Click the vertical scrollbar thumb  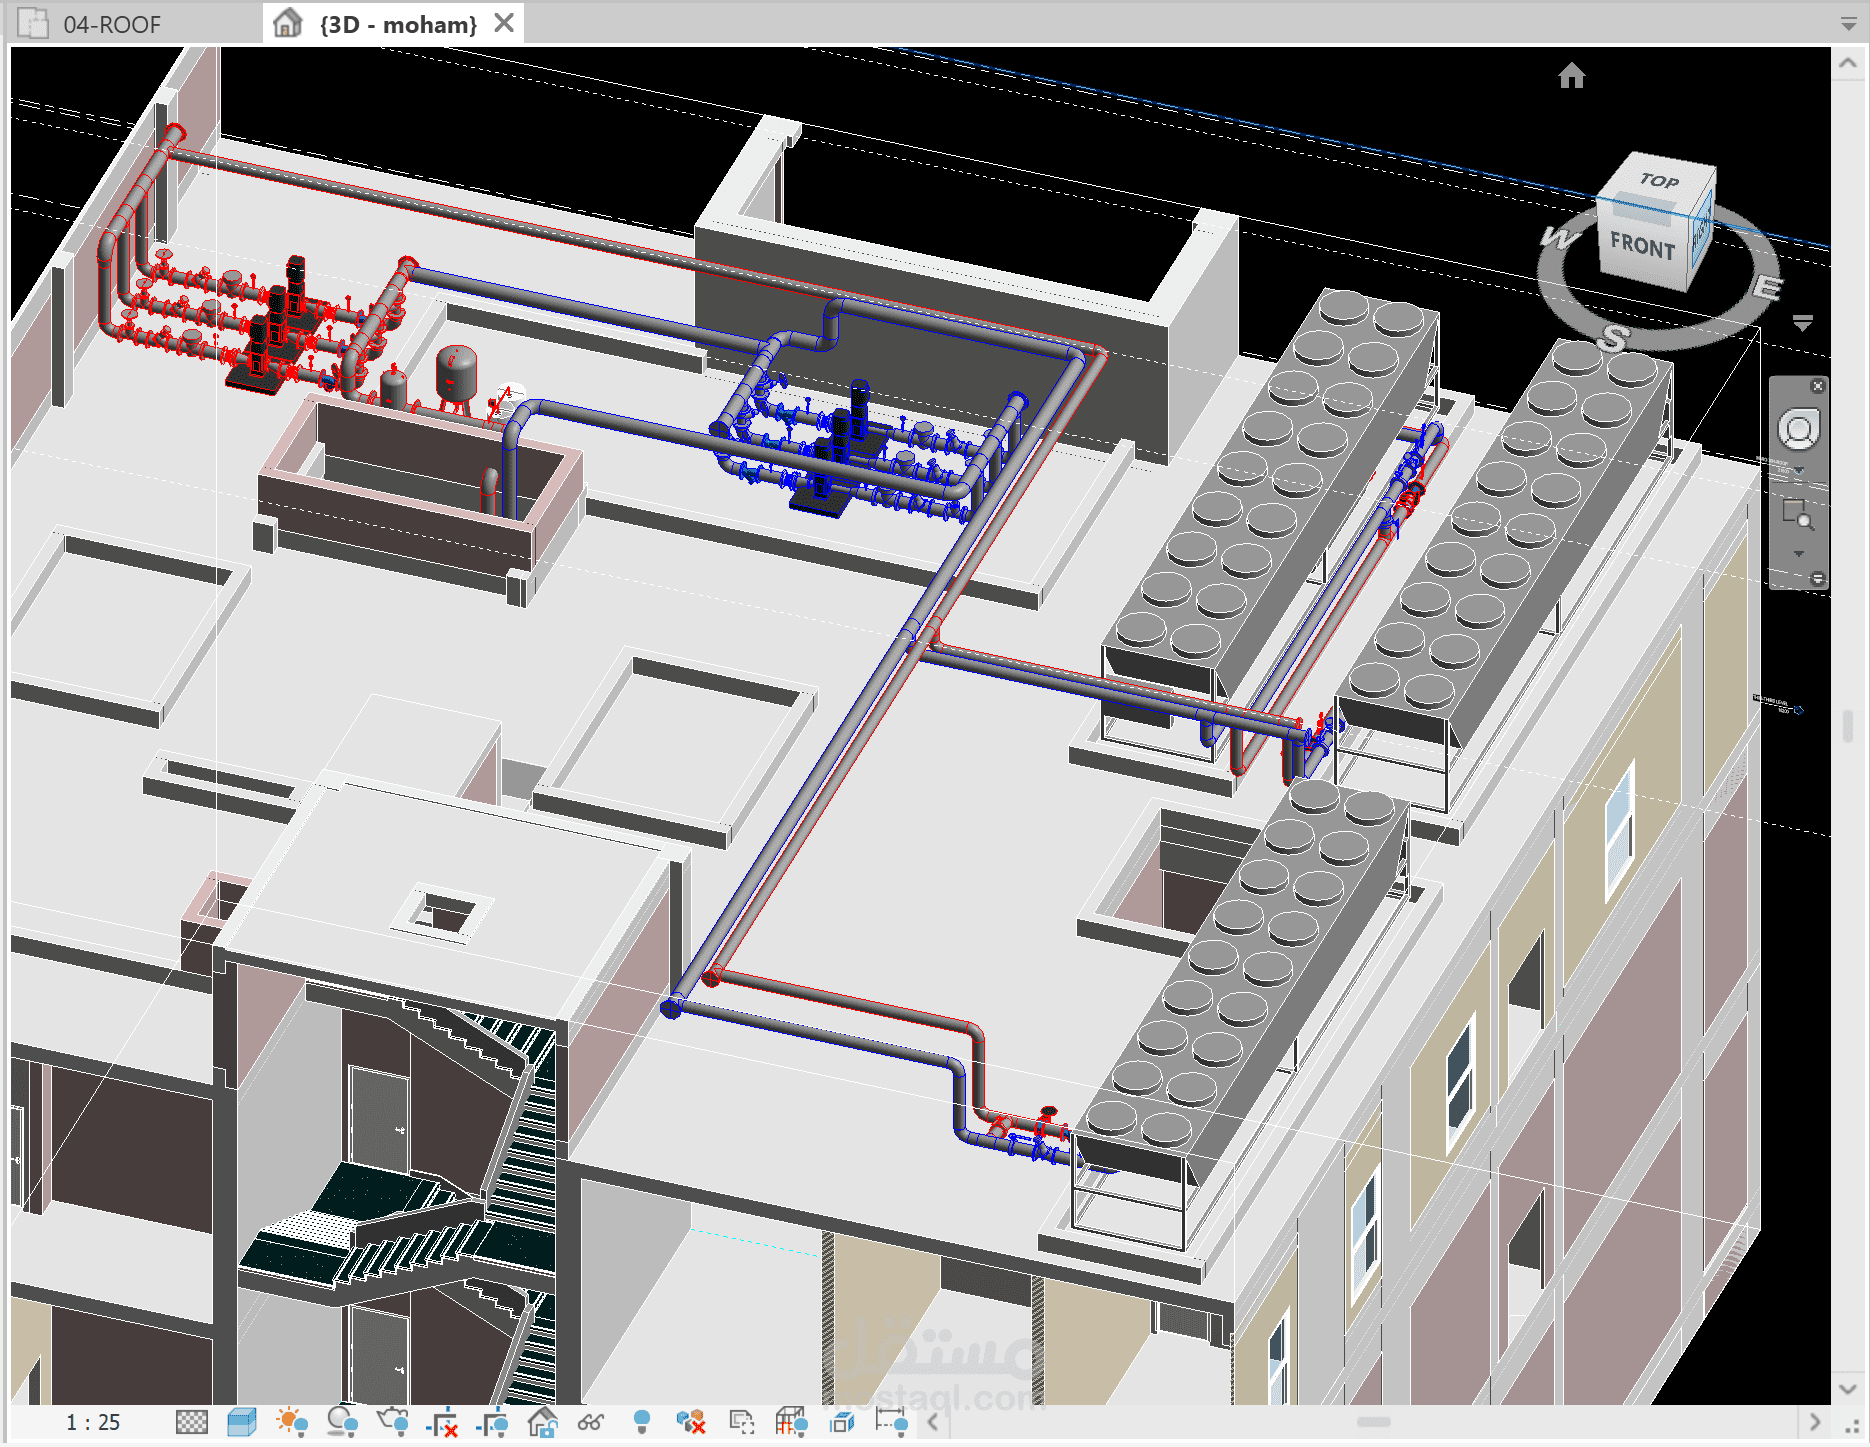pyautogui.click(x=1848, y=726)
